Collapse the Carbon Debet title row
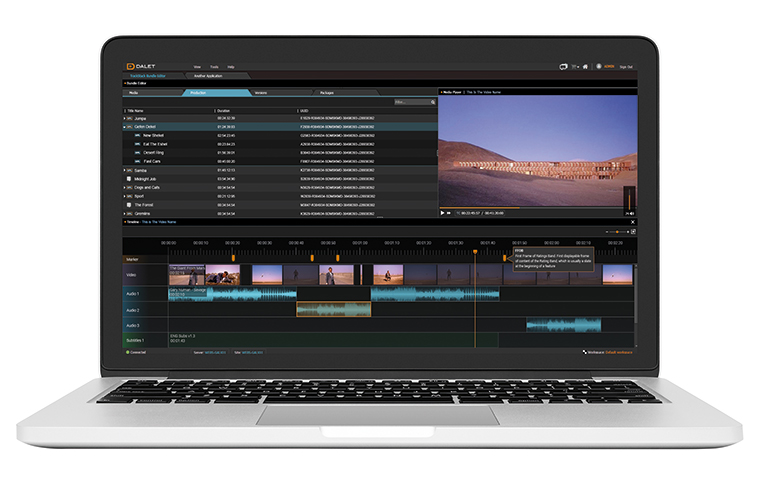The height and width of the screenshot is (500, 760). coord(125,127)
